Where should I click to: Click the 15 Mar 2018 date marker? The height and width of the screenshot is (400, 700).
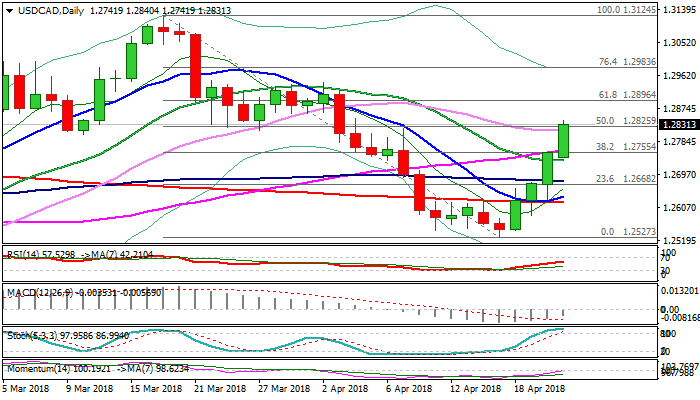tap(158, 388)
